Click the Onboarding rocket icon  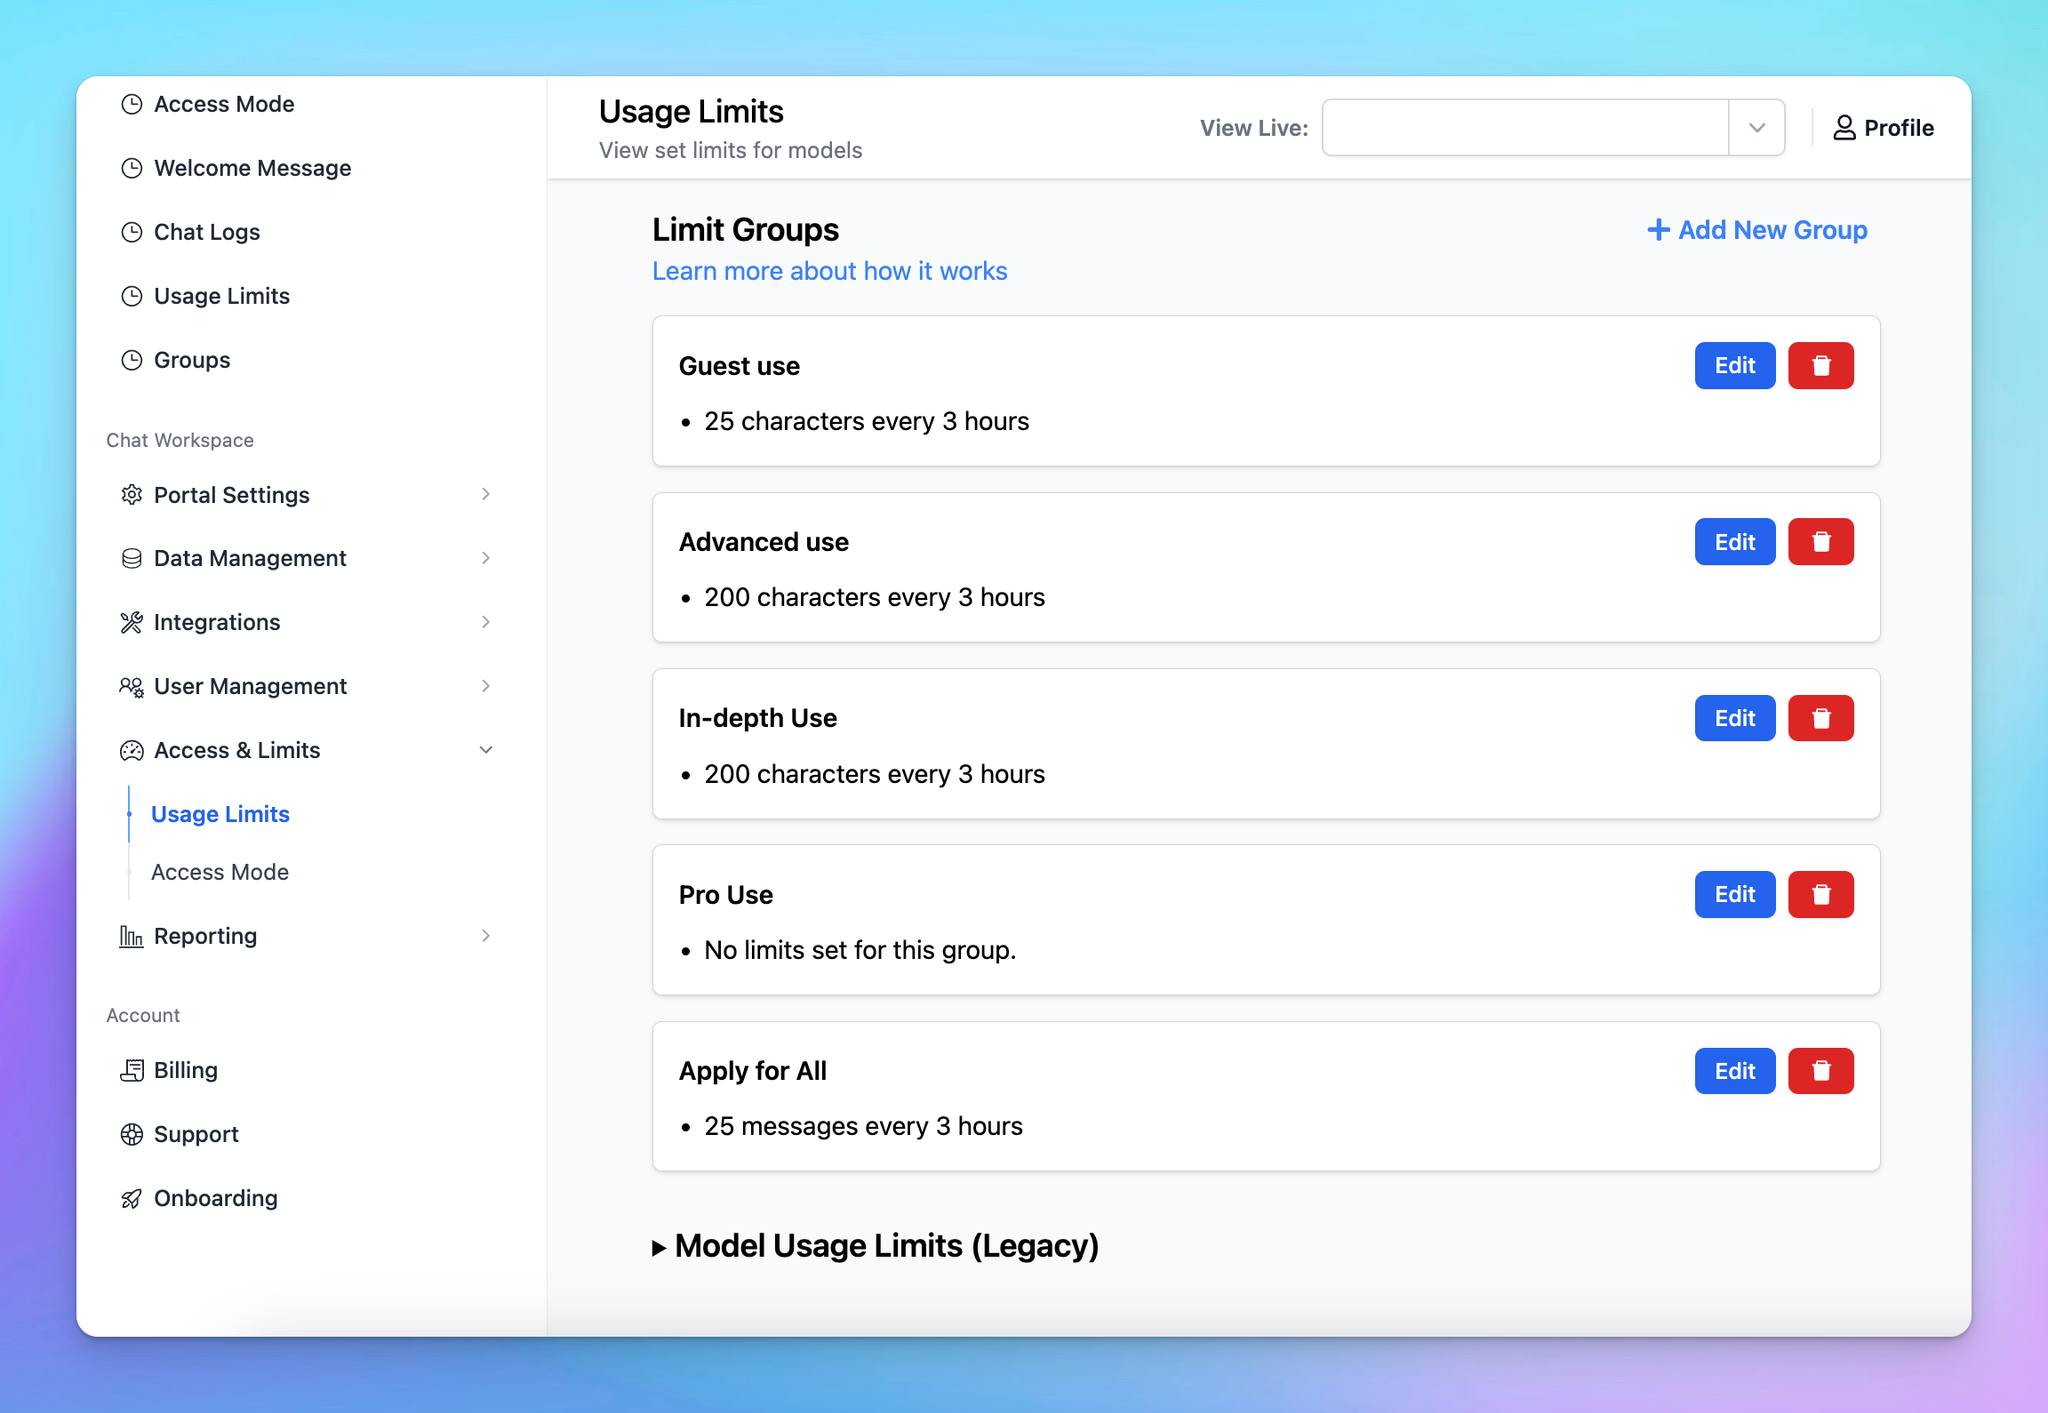pos(131,1198)
